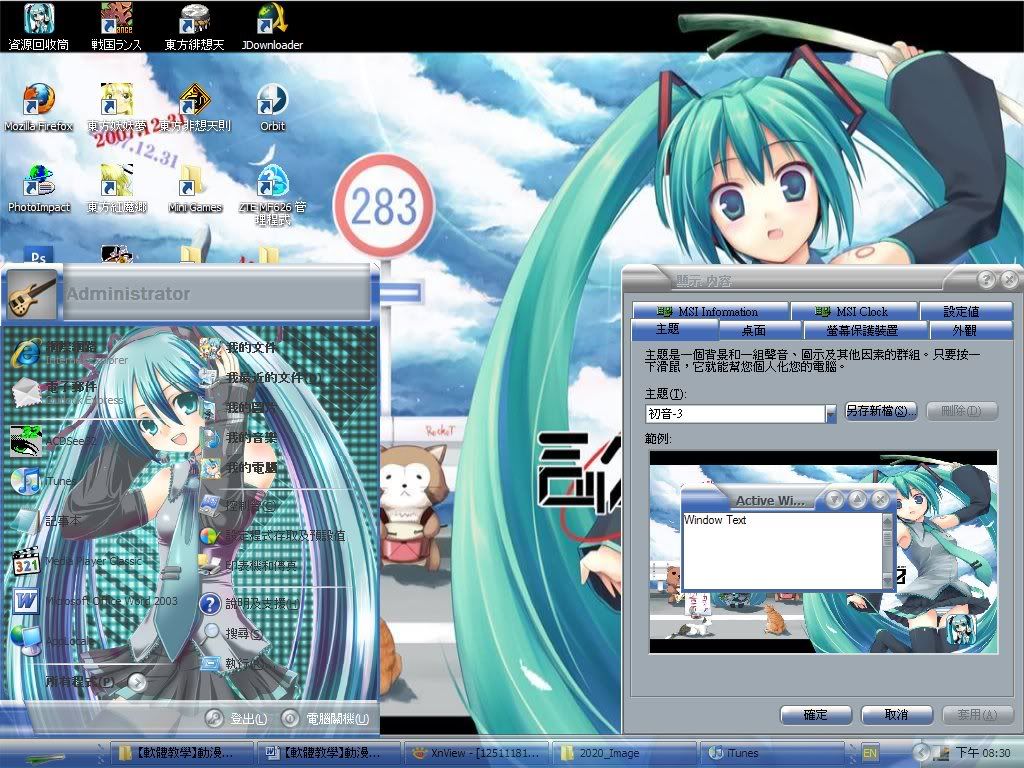Click the theme preview thumbnail
This screenshot has width=1024, height=768.
(x=823, y=552)
